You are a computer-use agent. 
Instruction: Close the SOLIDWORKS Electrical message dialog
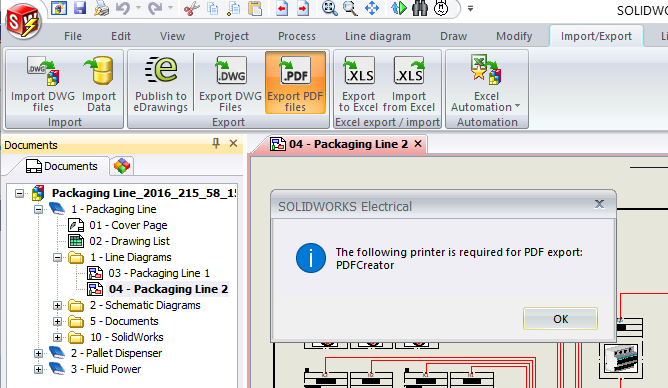(x=599, y=204)
